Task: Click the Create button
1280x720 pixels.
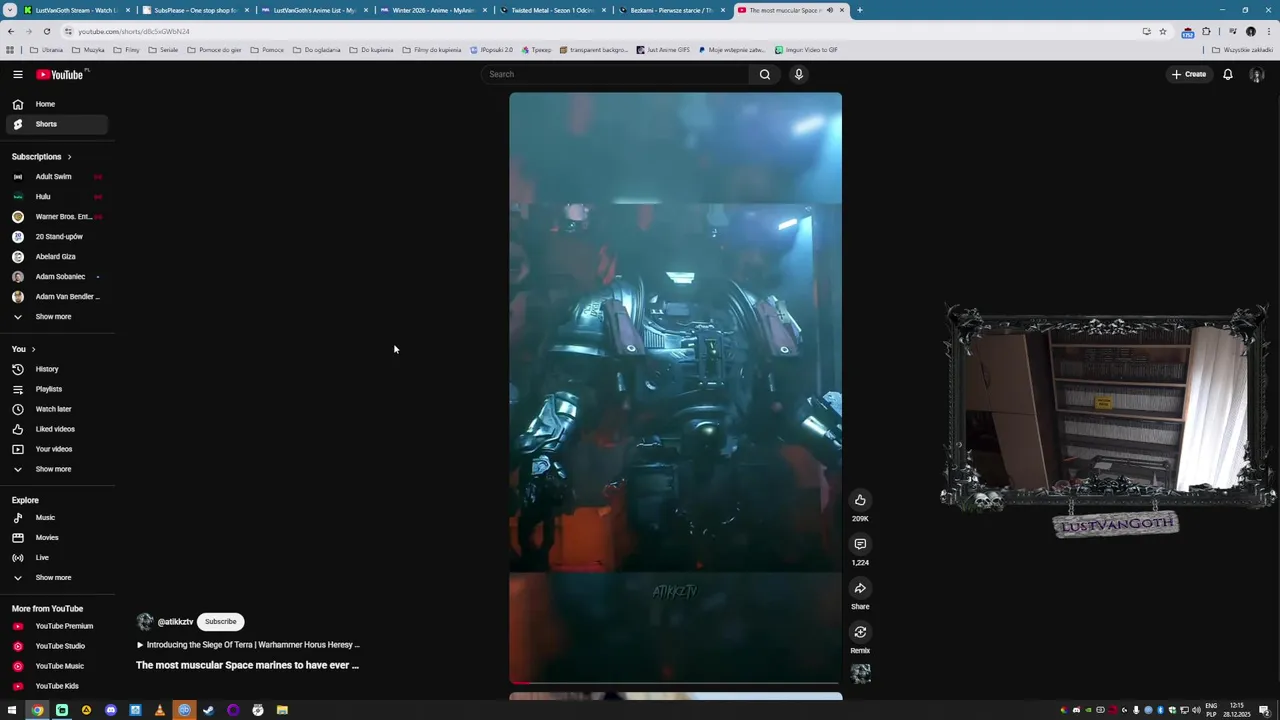Action: (1189, 74)
